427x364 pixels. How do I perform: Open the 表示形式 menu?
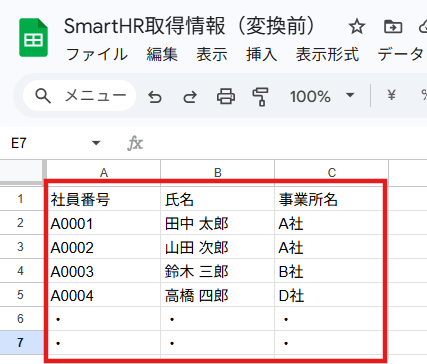tap(327, 54)
